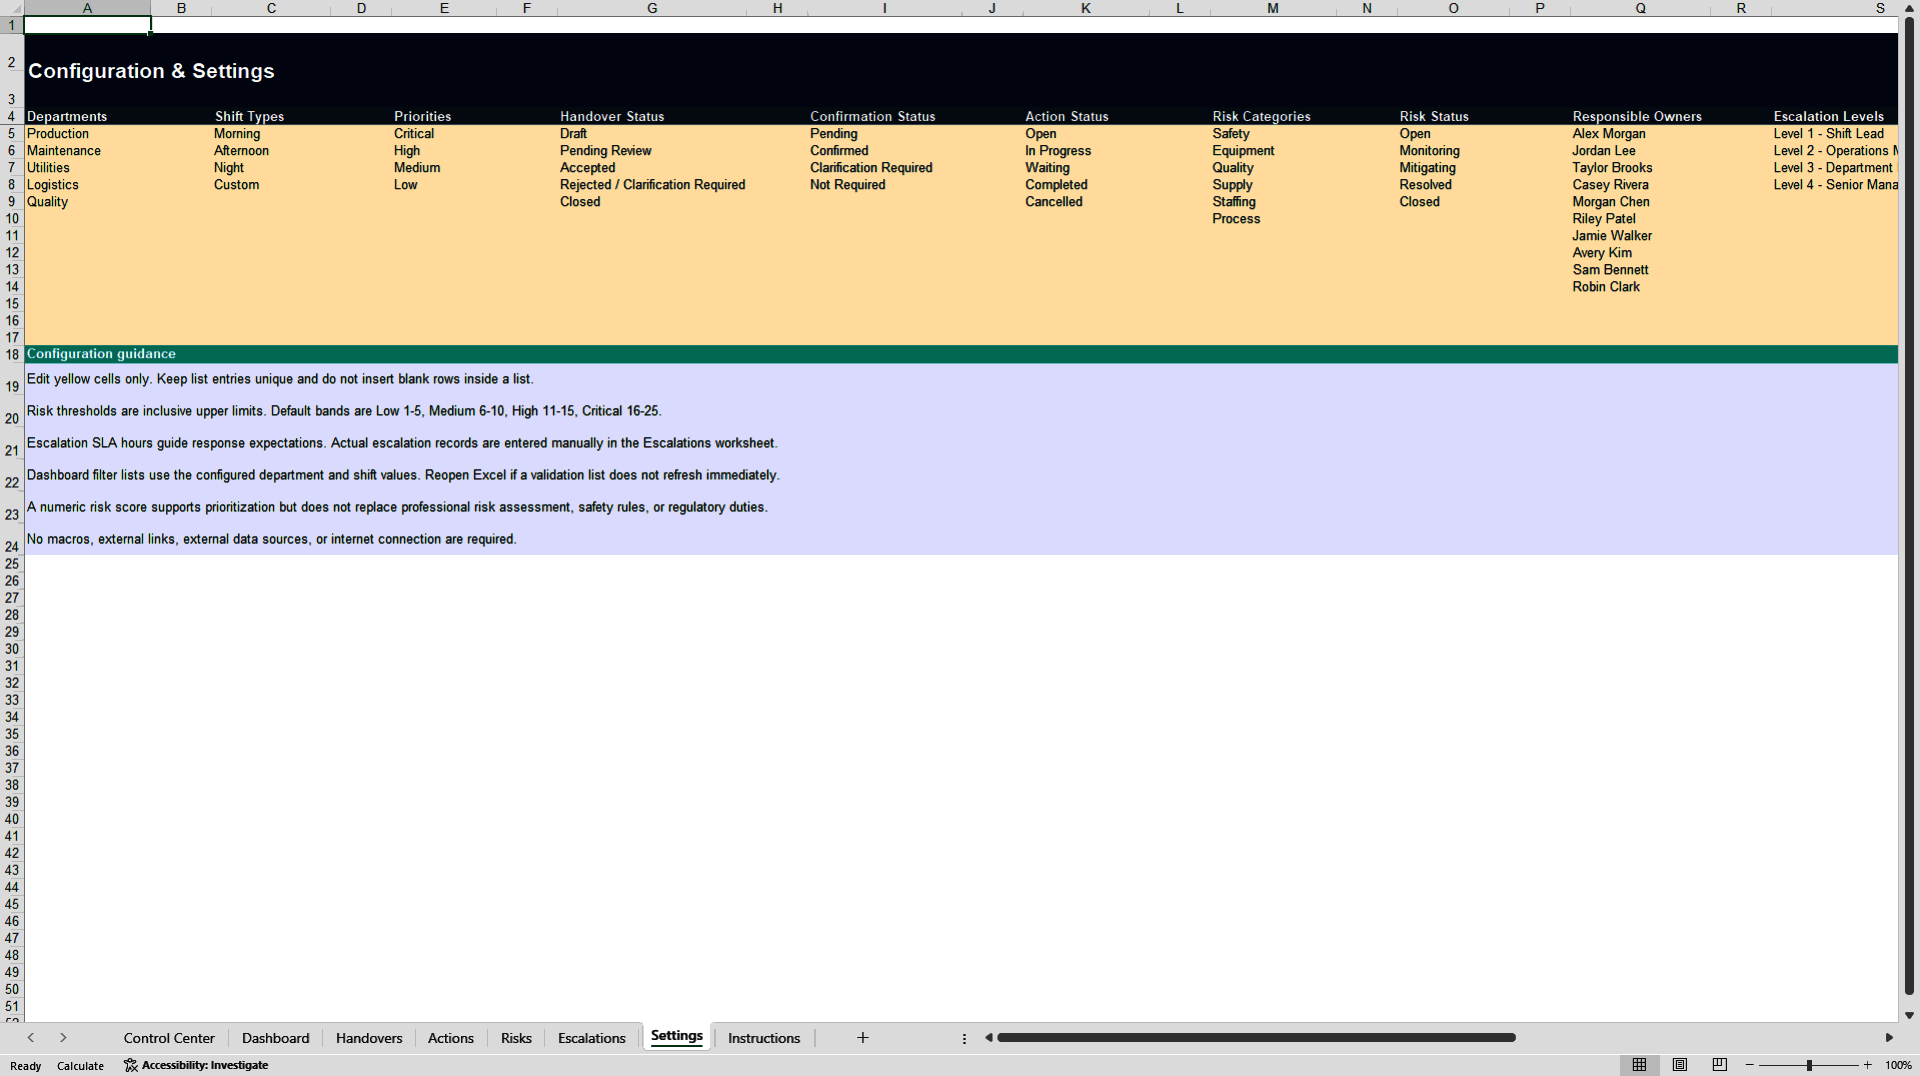Viewport: 1920px width, 1076px height.
Task: Select the Equipment risk category cell
Action: pos(1272,150)
